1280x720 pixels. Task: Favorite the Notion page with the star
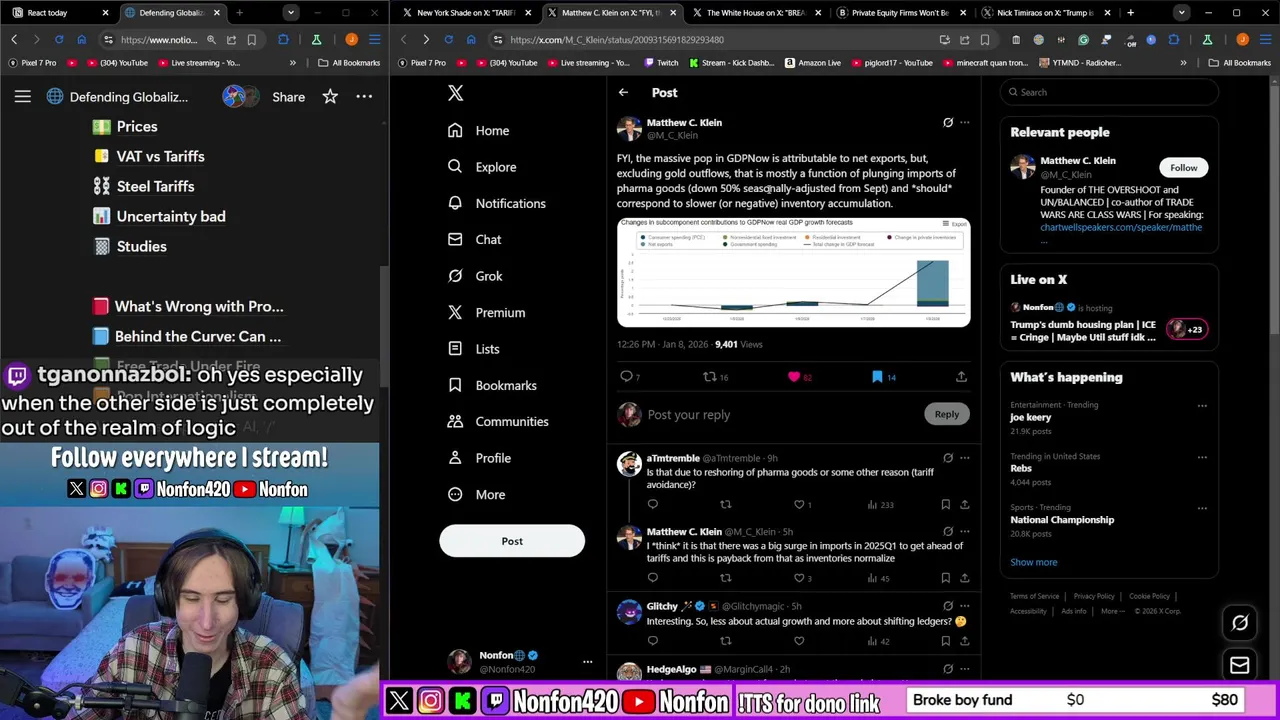click(x=330, y=97)
